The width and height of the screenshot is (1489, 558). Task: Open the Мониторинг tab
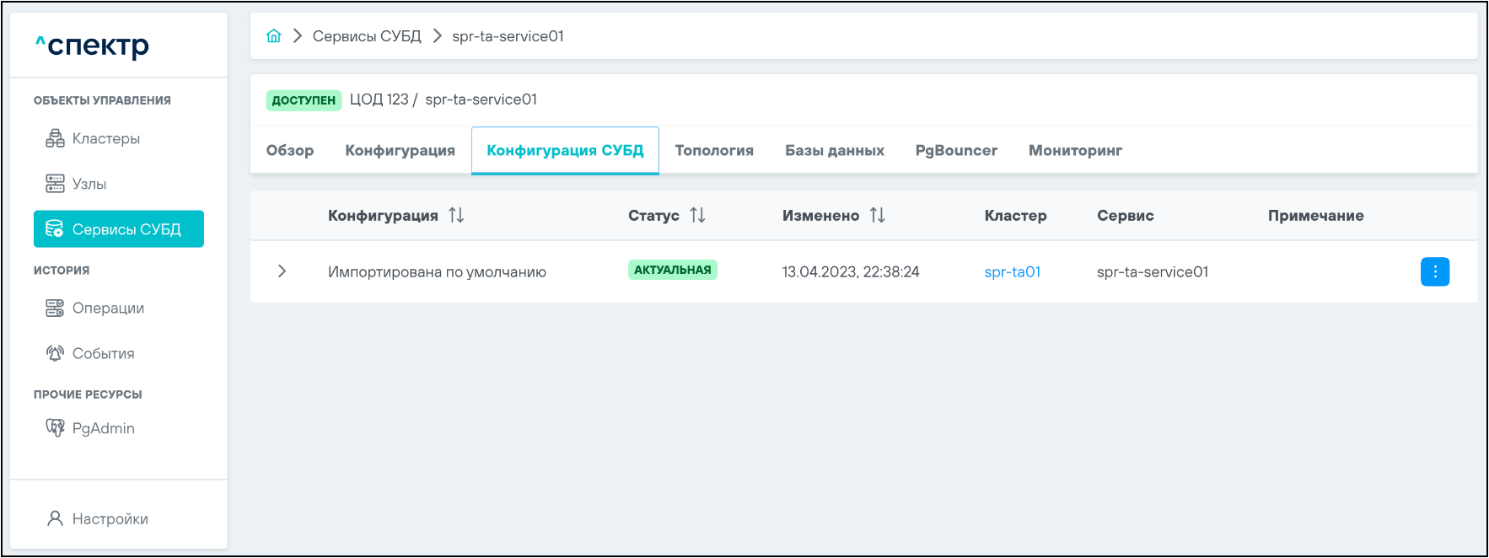coord(1075,151)
